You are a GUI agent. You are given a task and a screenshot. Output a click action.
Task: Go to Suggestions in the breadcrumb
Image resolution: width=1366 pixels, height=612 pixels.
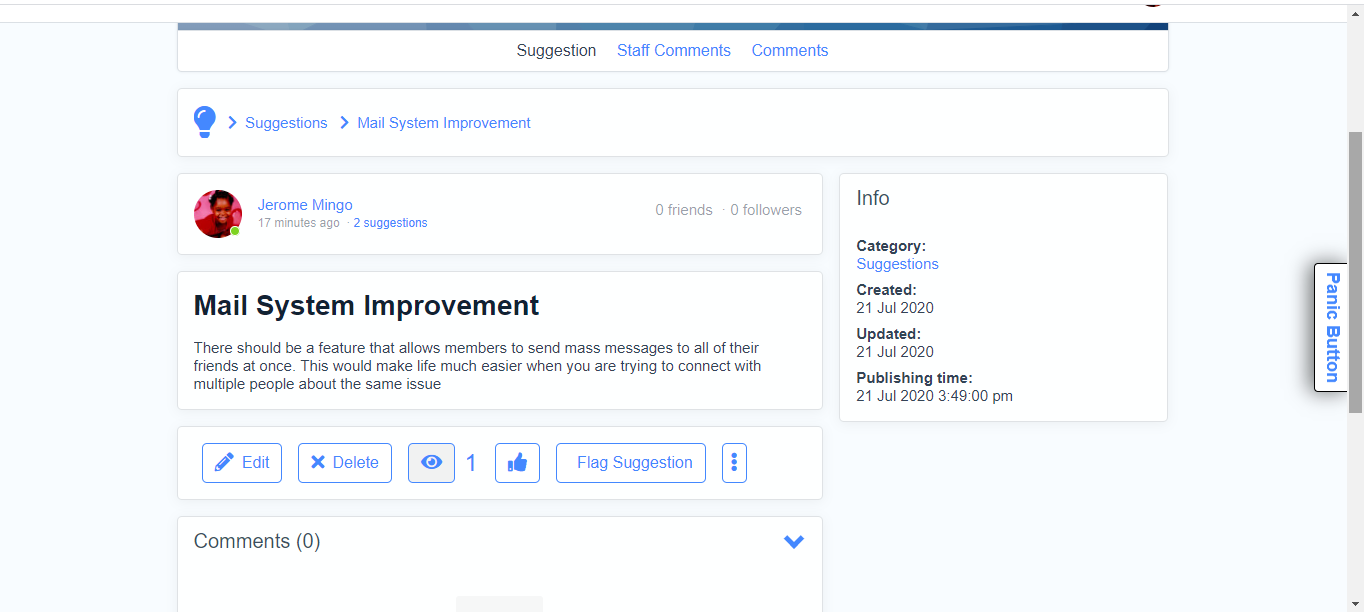286,123
